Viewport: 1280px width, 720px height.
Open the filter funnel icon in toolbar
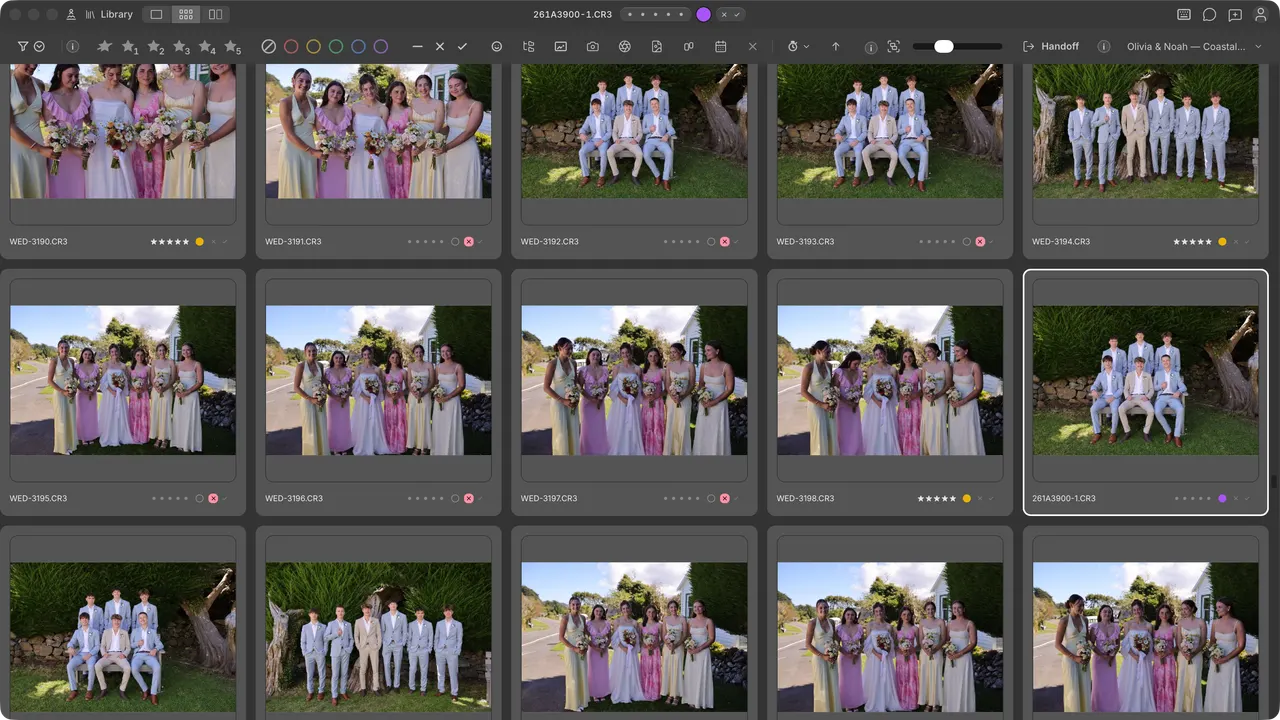[23, 47]
